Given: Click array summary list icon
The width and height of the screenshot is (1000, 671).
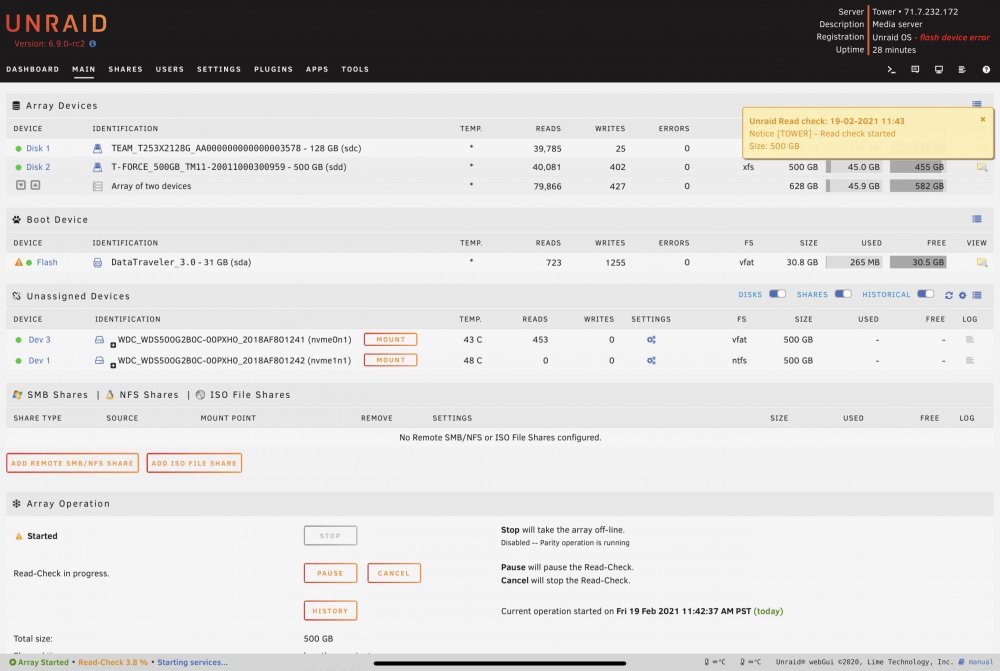Looking at the screenshot, I should 98,186.
